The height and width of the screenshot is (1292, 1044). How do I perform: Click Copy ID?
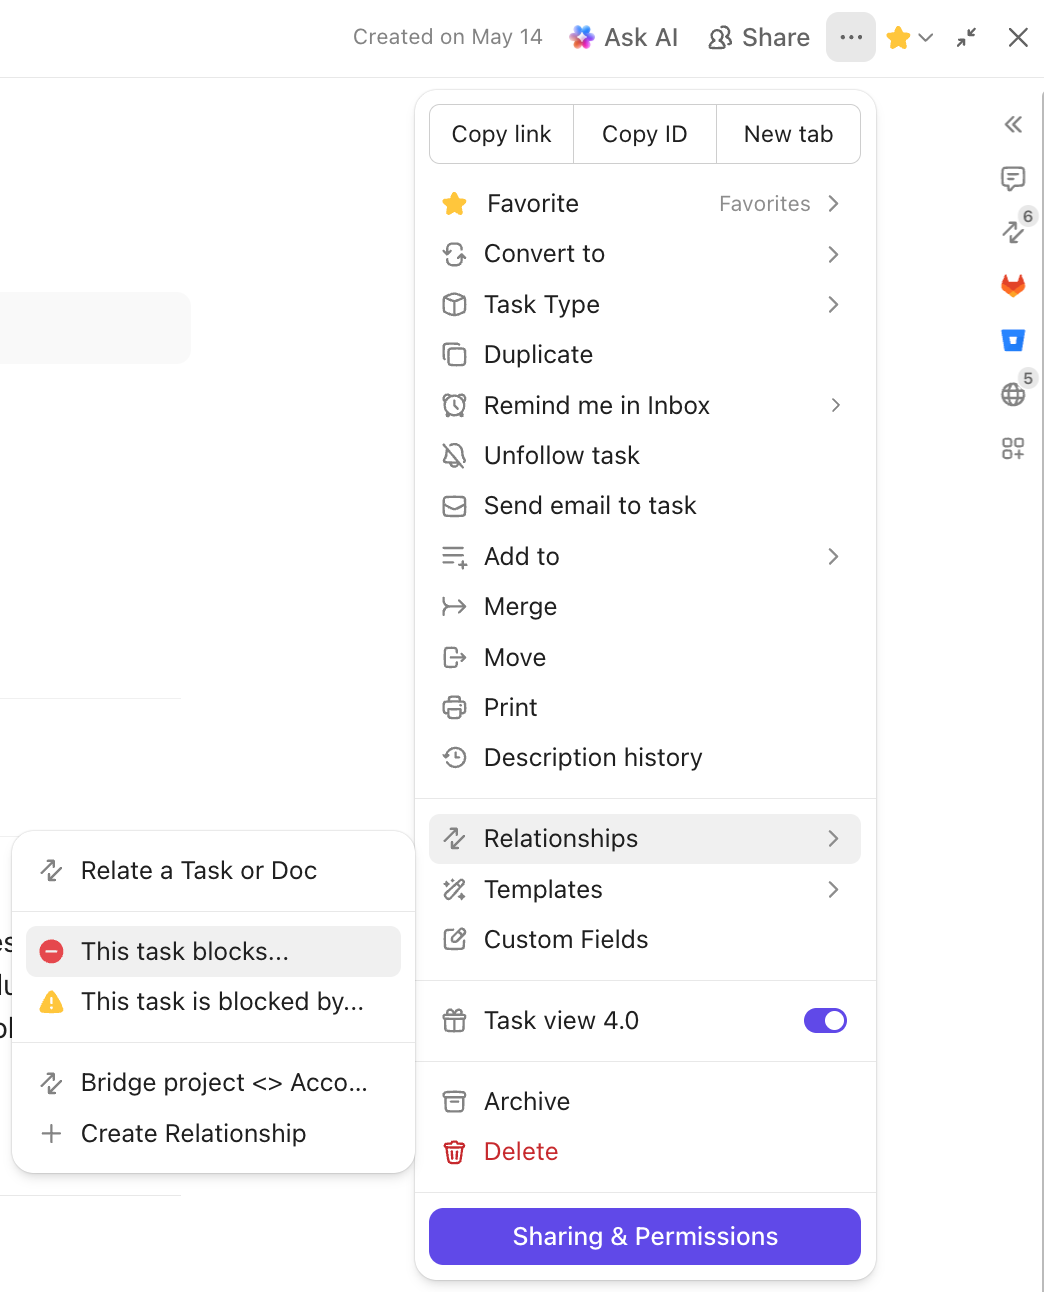coord(644,133)
